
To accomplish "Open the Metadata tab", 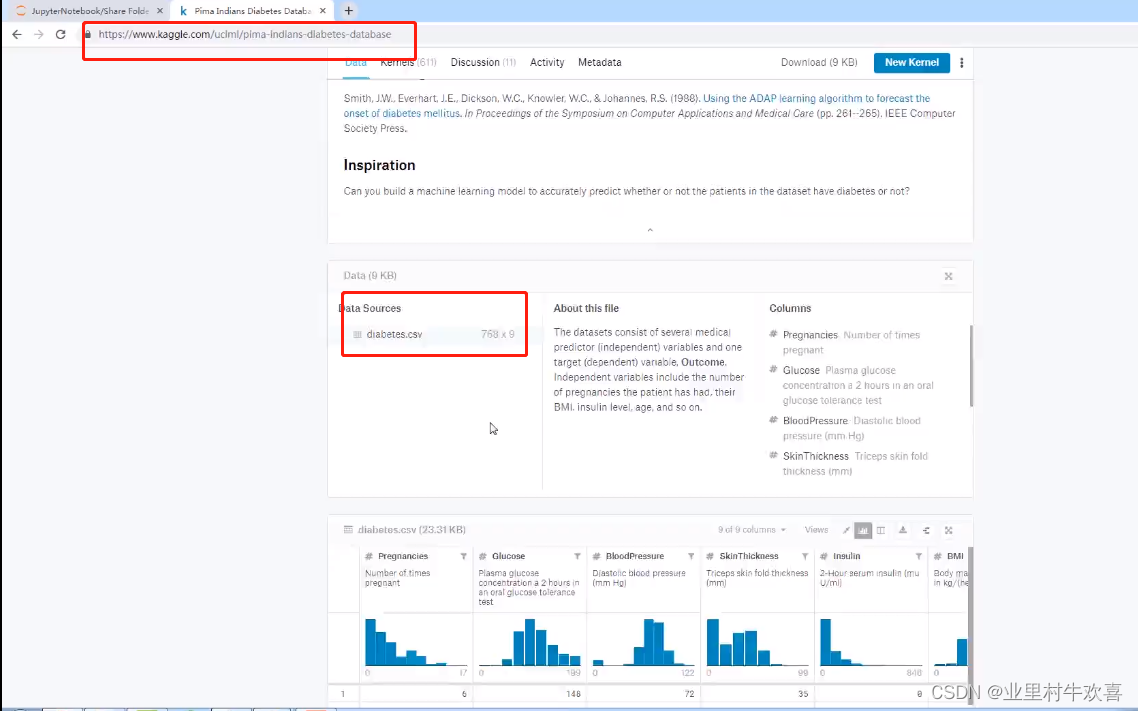I will [x=599, y=62].
